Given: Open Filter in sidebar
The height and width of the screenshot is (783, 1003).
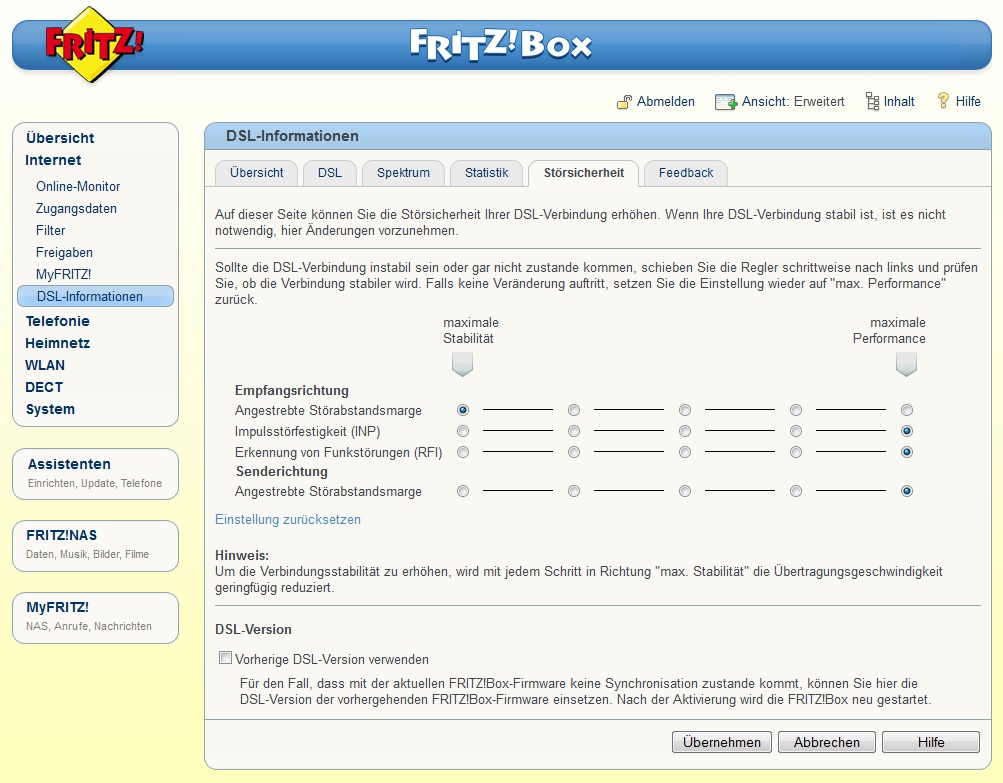Looking at the screenshot, I should [51, 230].
